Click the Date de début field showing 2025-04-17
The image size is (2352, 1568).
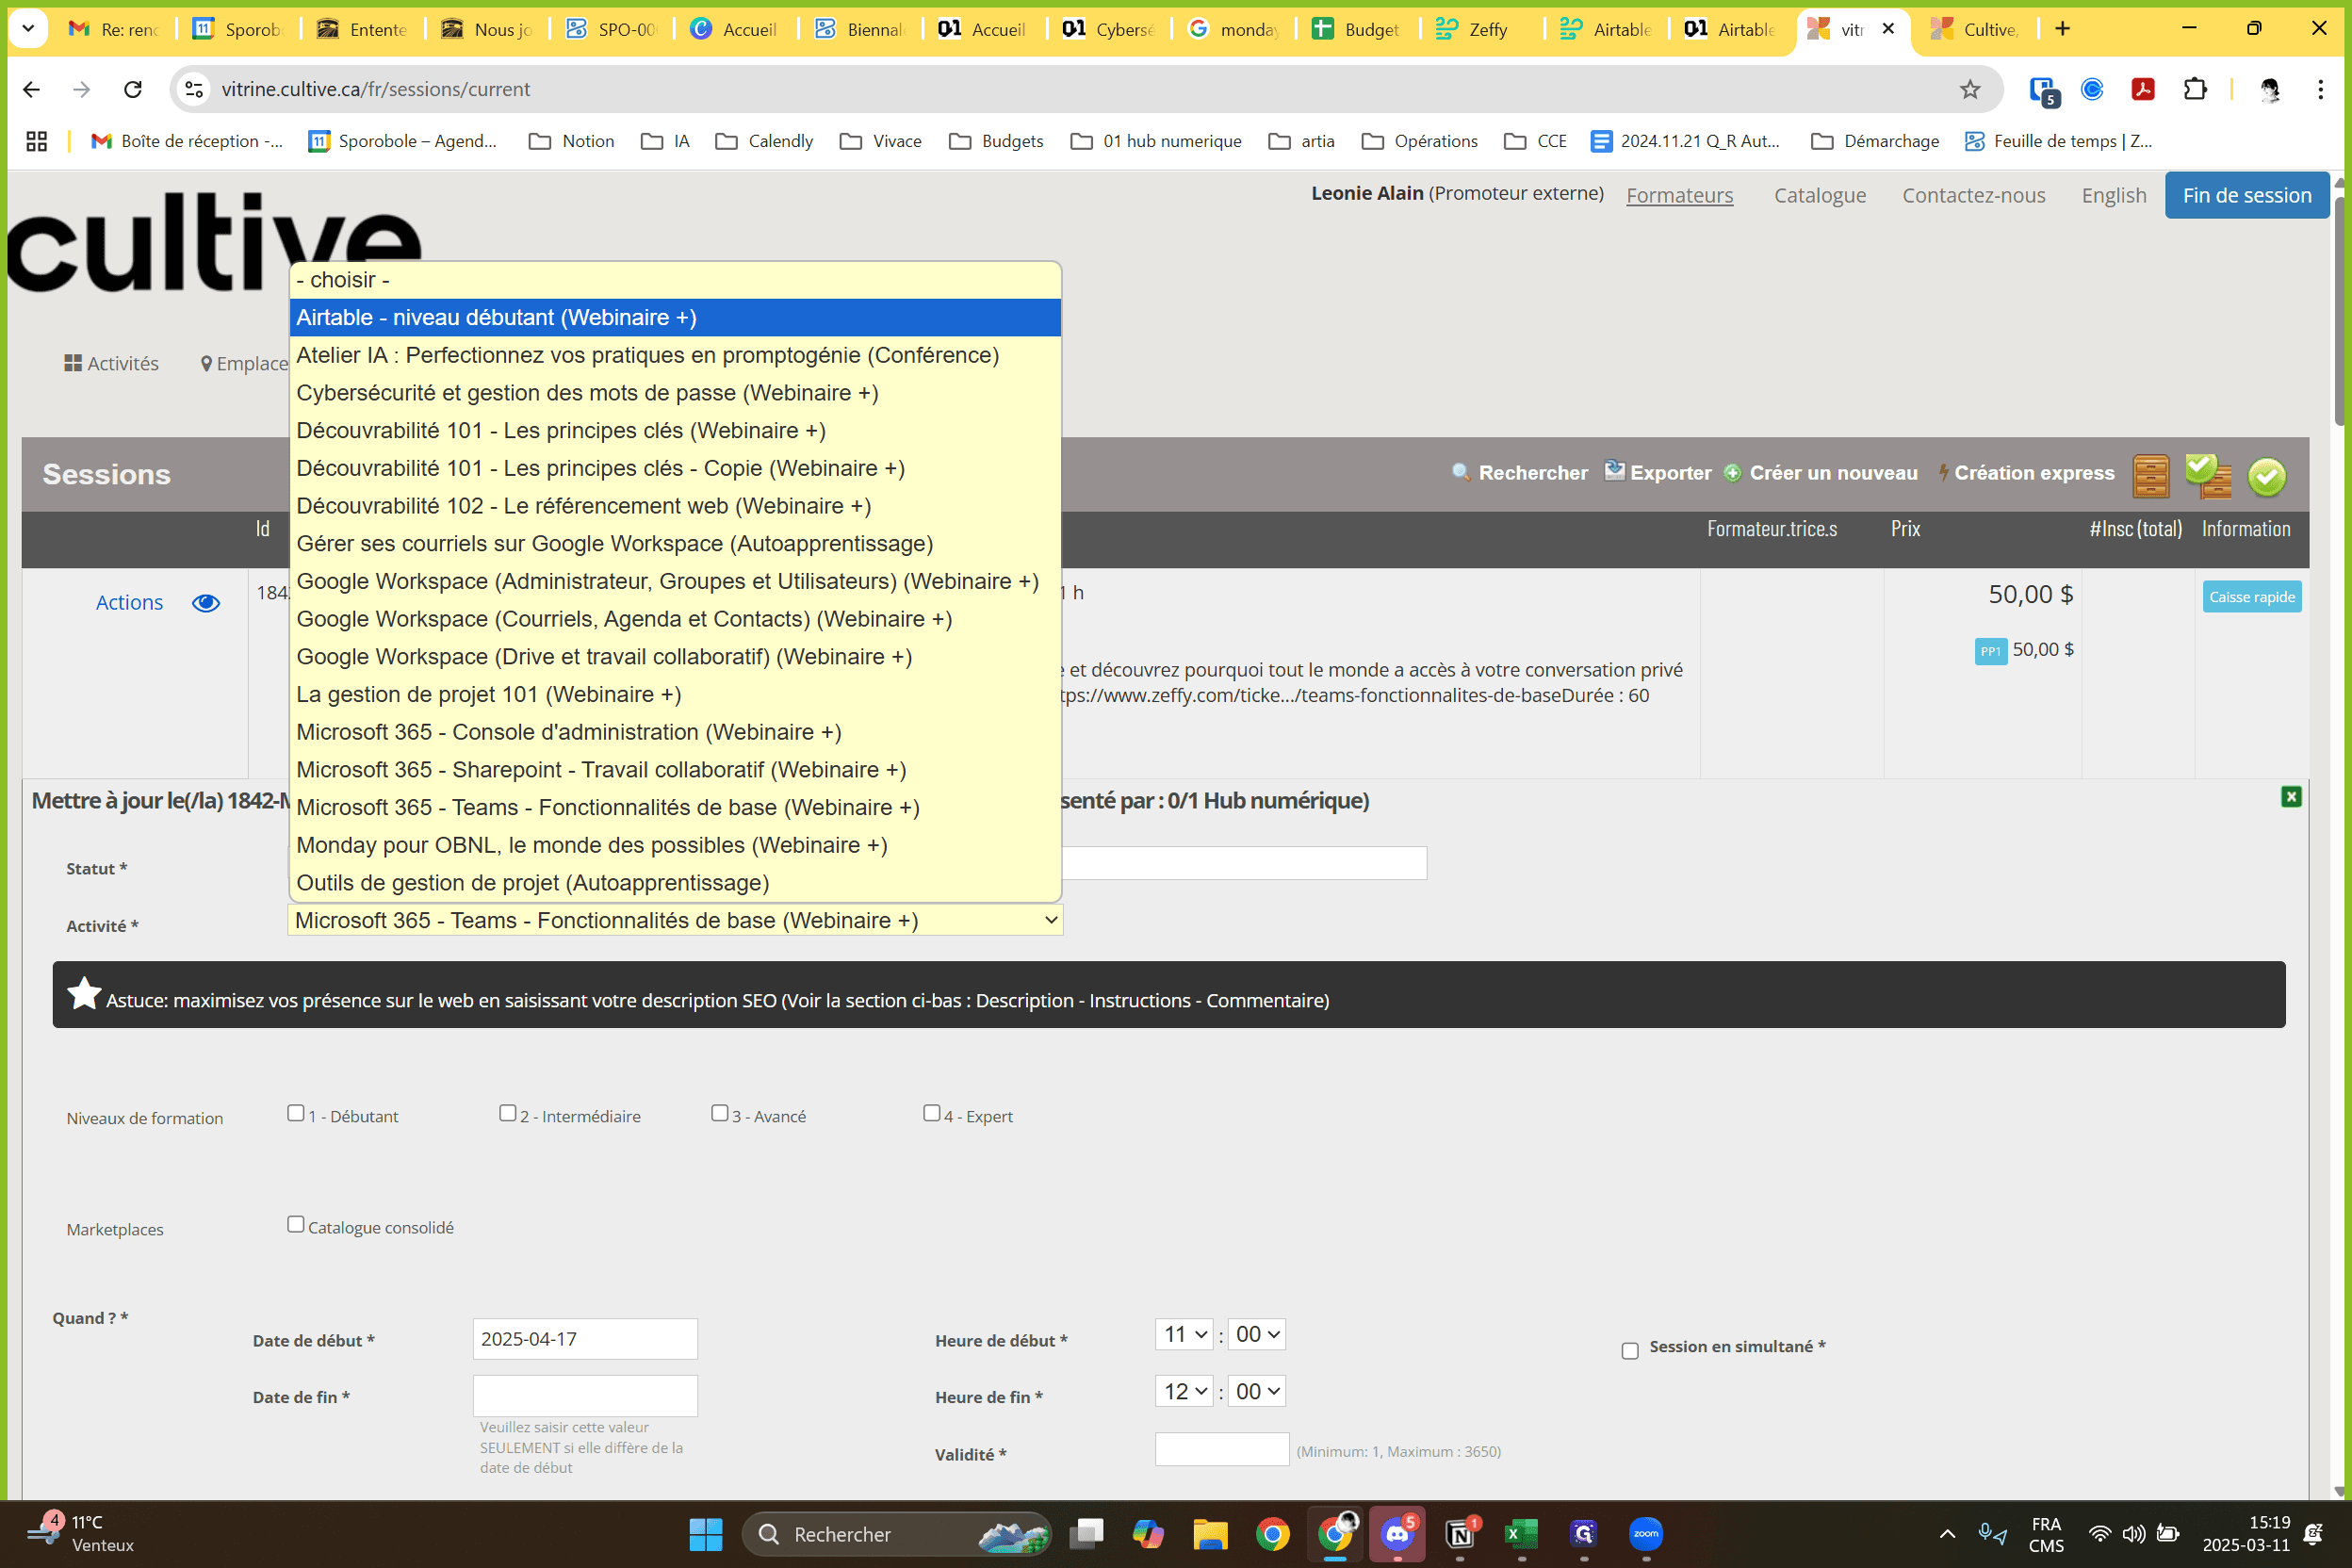(x=585, y=1339)
